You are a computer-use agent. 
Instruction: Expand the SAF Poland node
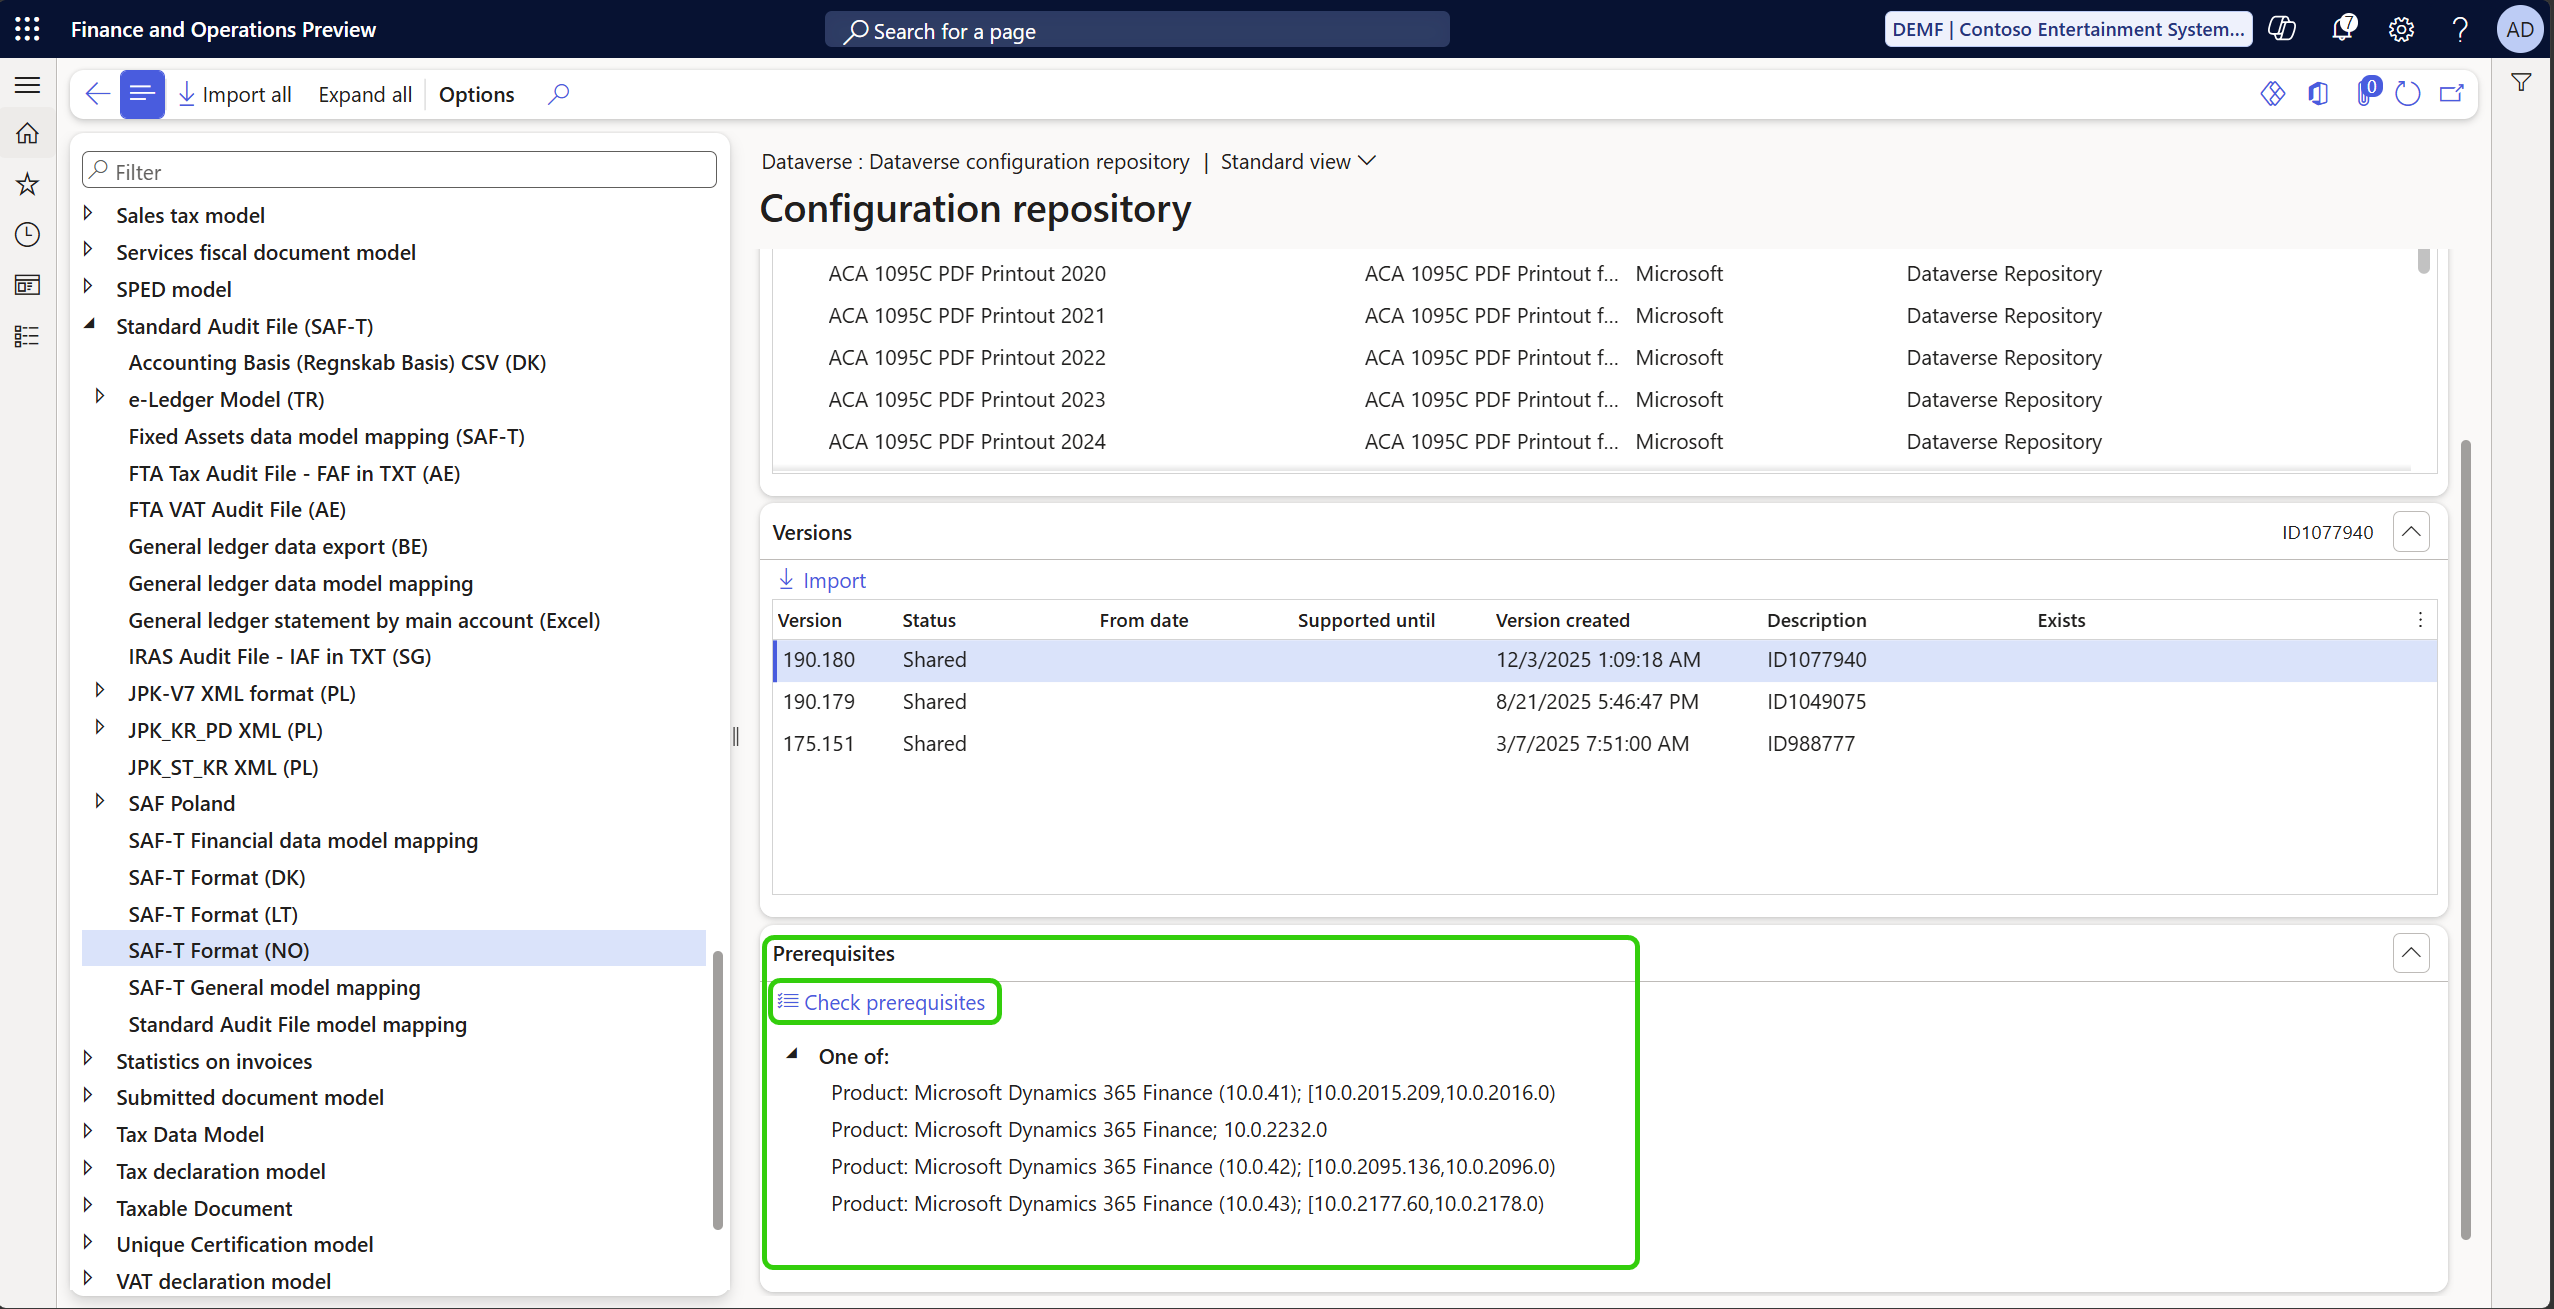[100, 801]
